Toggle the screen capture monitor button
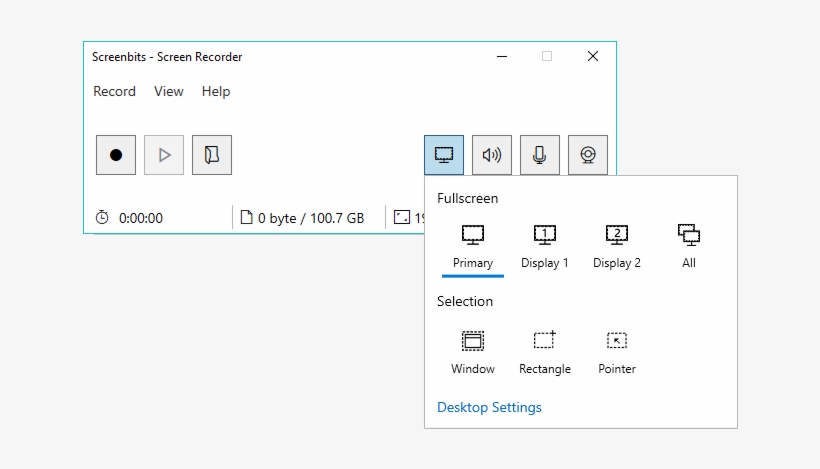The height and width of the screenshot is (469, 820). coord(443,155)
